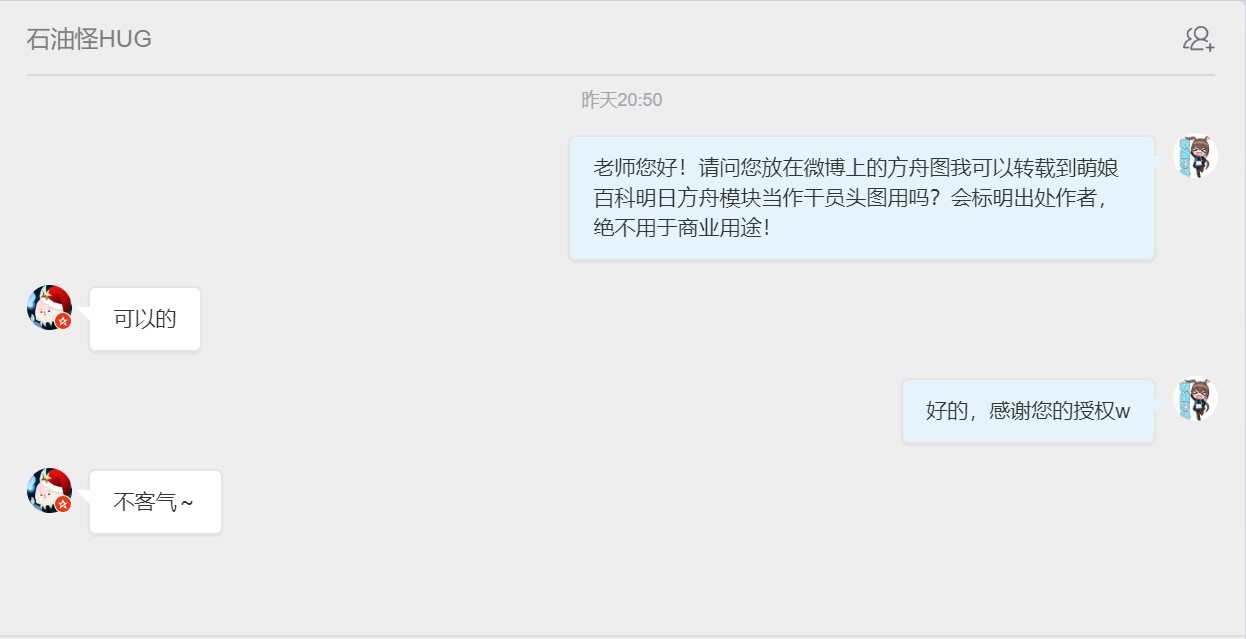Select the 可以的 reply bubble
The width and height of the screenshot is (1246, 639).
(145, 319)
